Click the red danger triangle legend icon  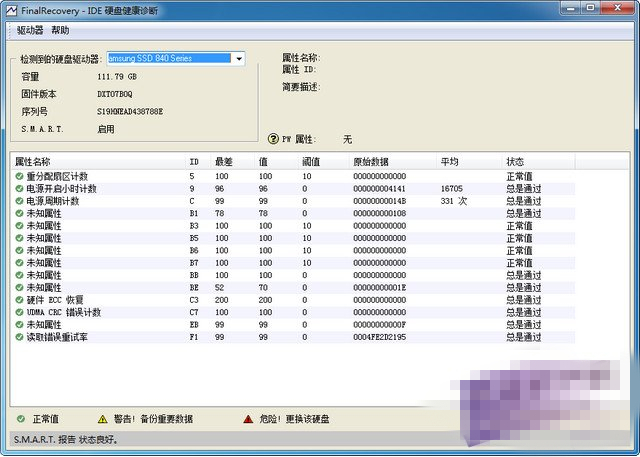248,419
